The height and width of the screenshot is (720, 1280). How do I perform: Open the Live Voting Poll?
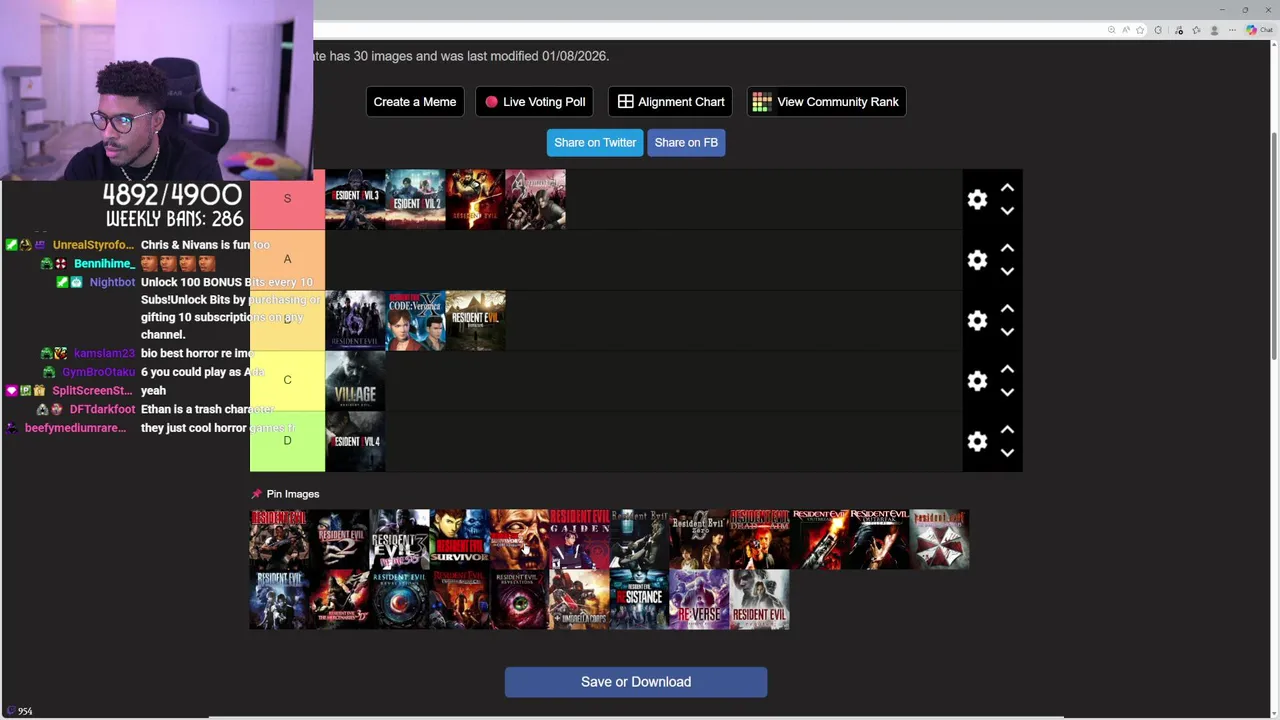pyautogui.click(x=535, y=102)
